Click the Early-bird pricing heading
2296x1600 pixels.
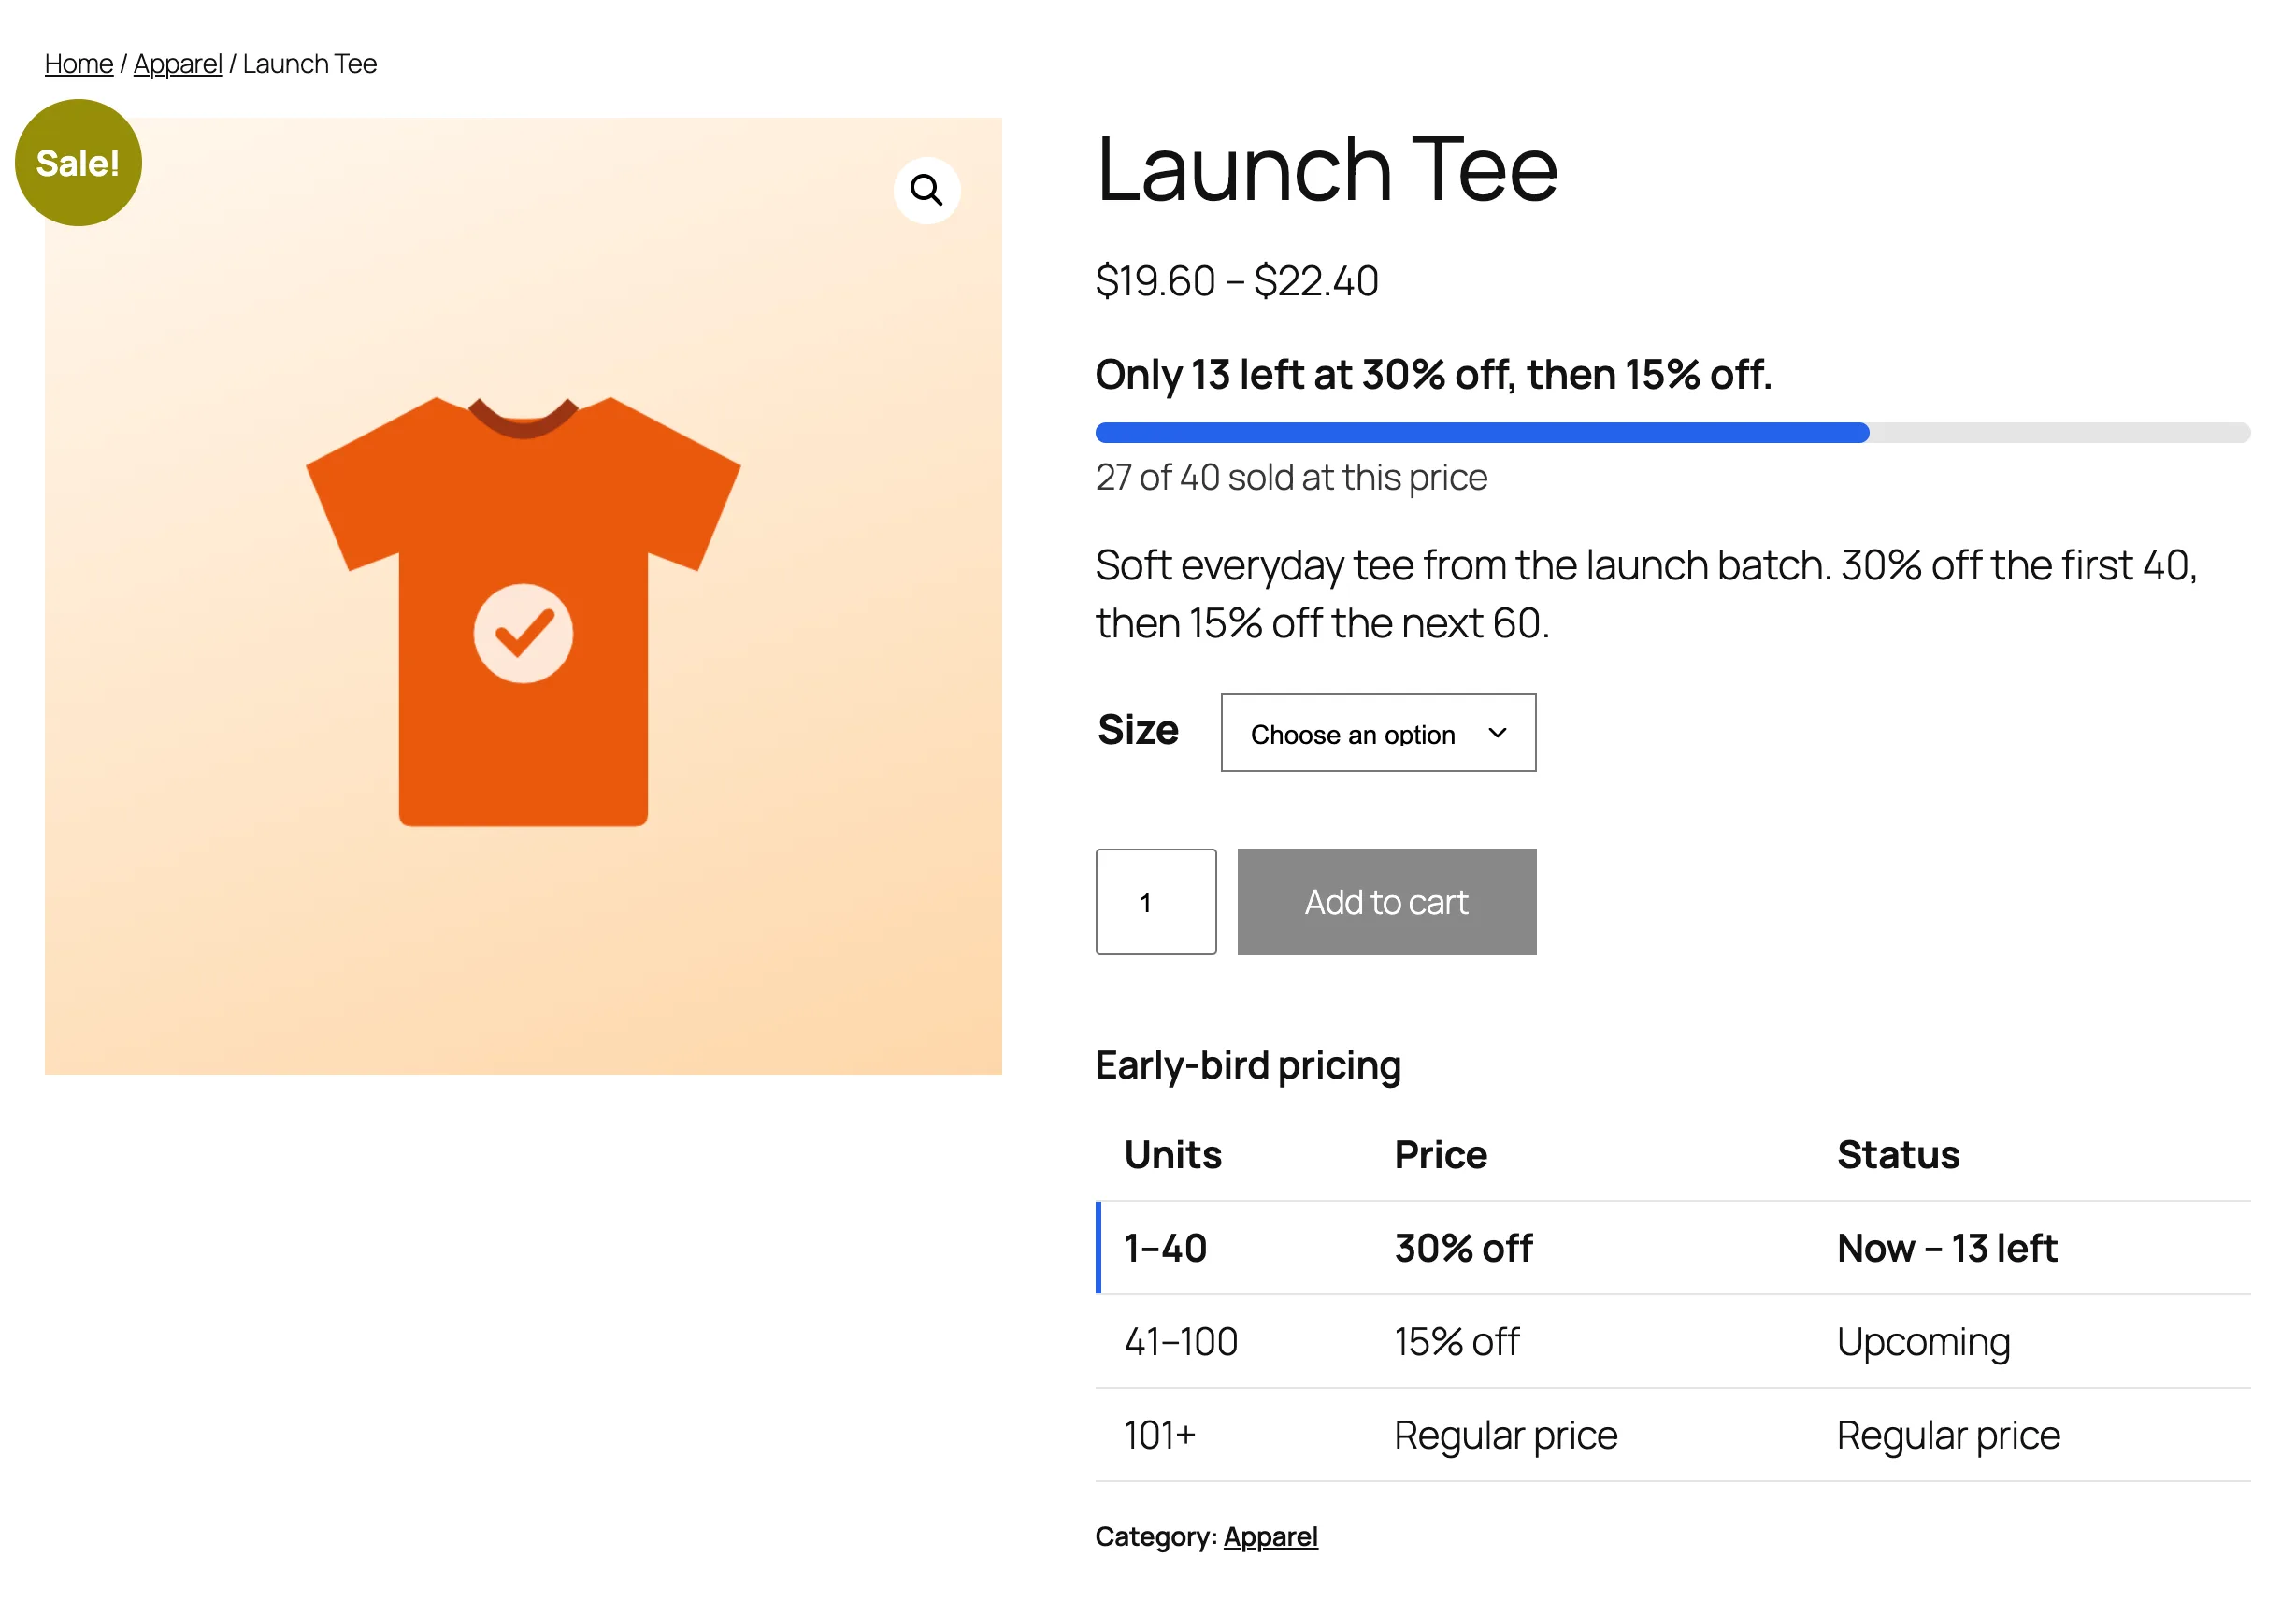pos(1247,1065)
